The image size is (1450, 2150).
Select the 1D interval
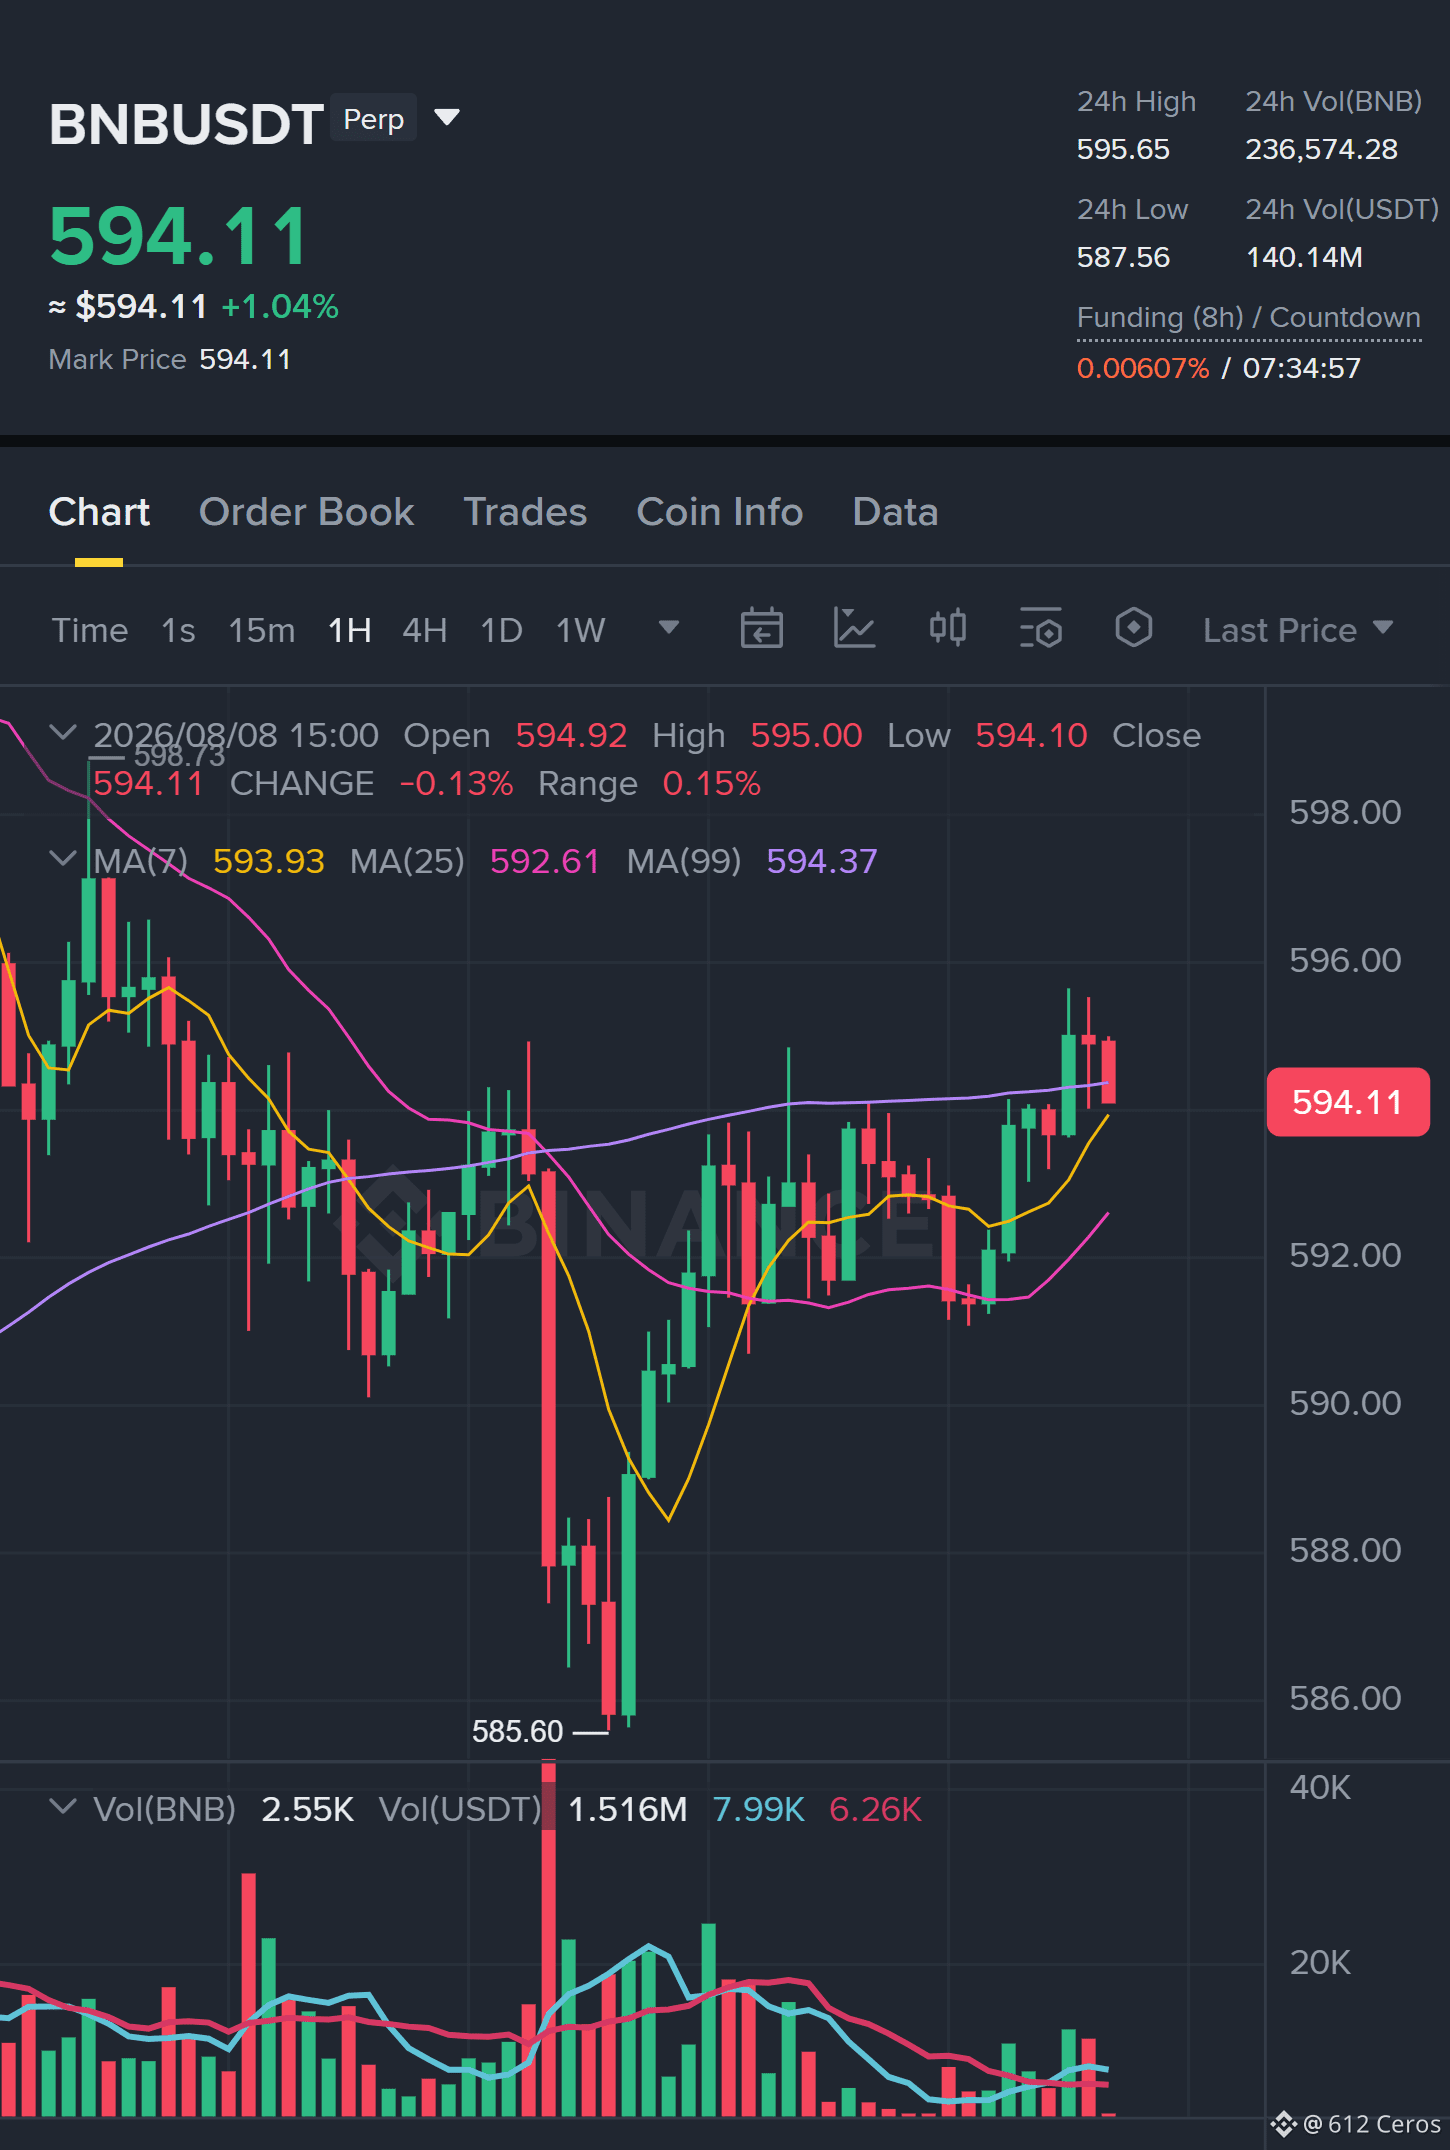pos(501,630)
